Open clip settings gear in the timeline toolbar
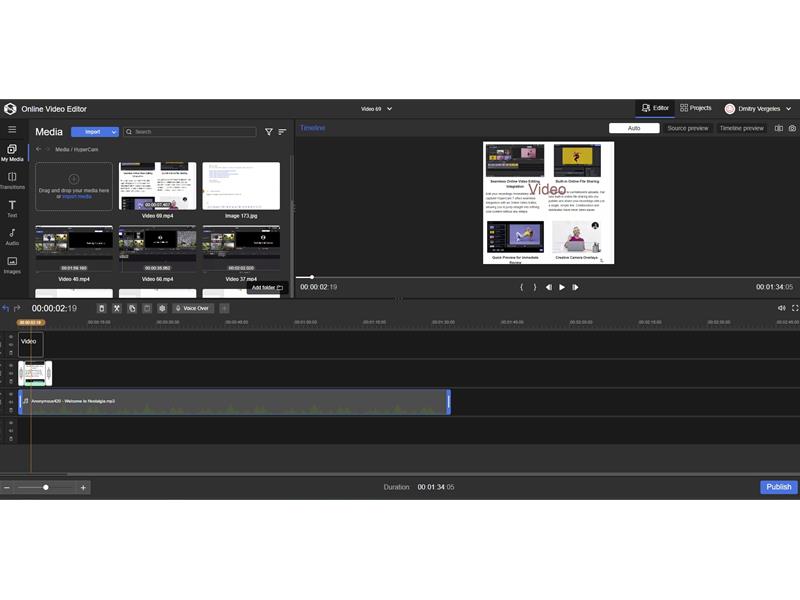Image resolution: width=800 pixels, height=600 pixels. point(162,308)
